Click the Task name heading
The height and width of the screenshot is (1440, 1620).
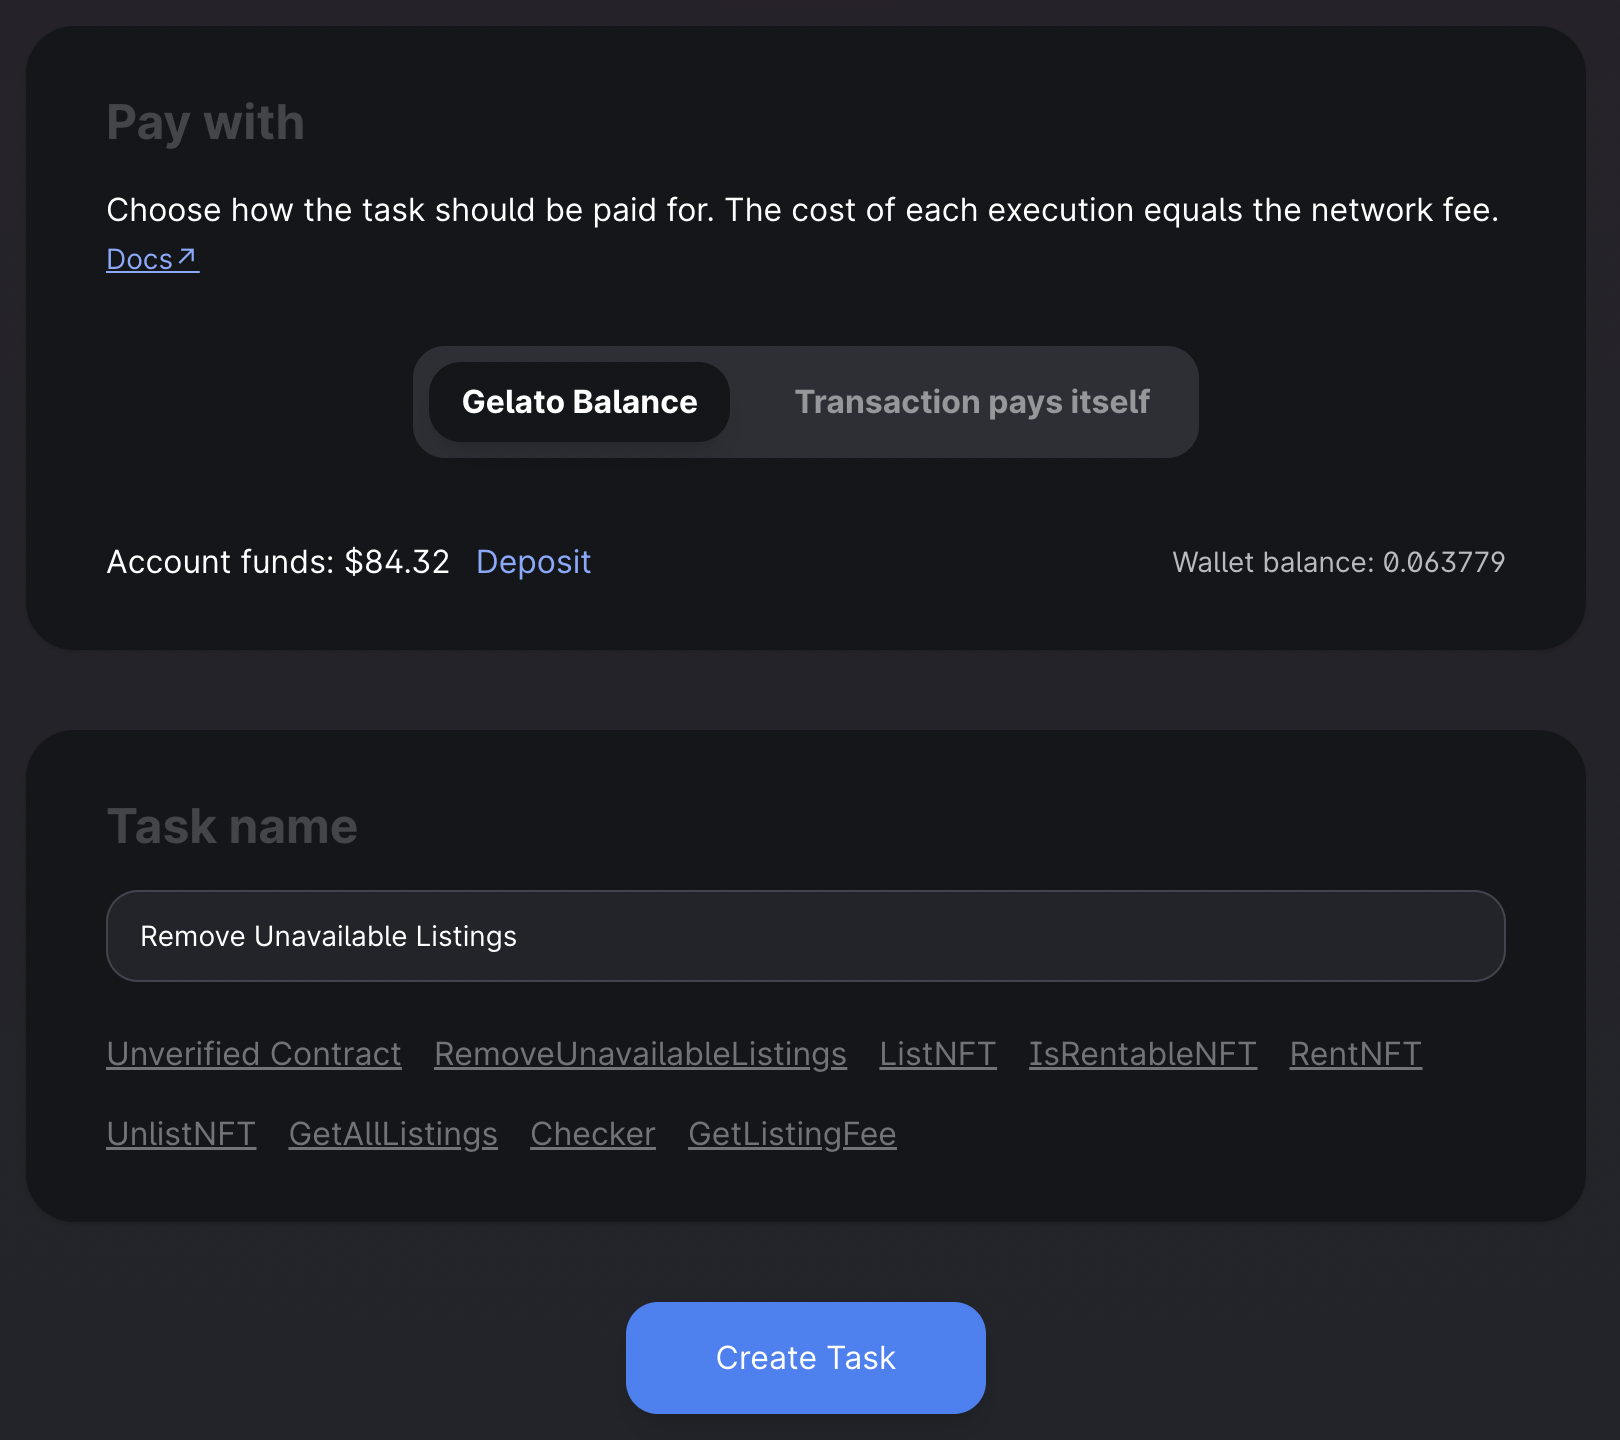pyautogui.click(x=232, y=827)
